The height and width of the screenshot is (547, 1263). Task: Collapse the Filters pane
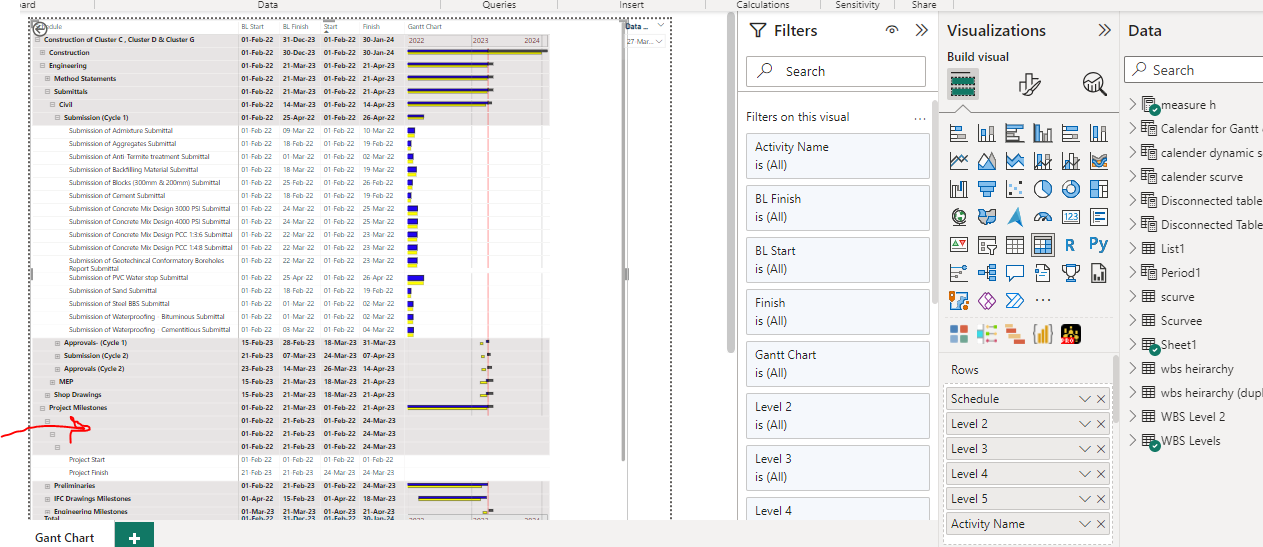922,31
